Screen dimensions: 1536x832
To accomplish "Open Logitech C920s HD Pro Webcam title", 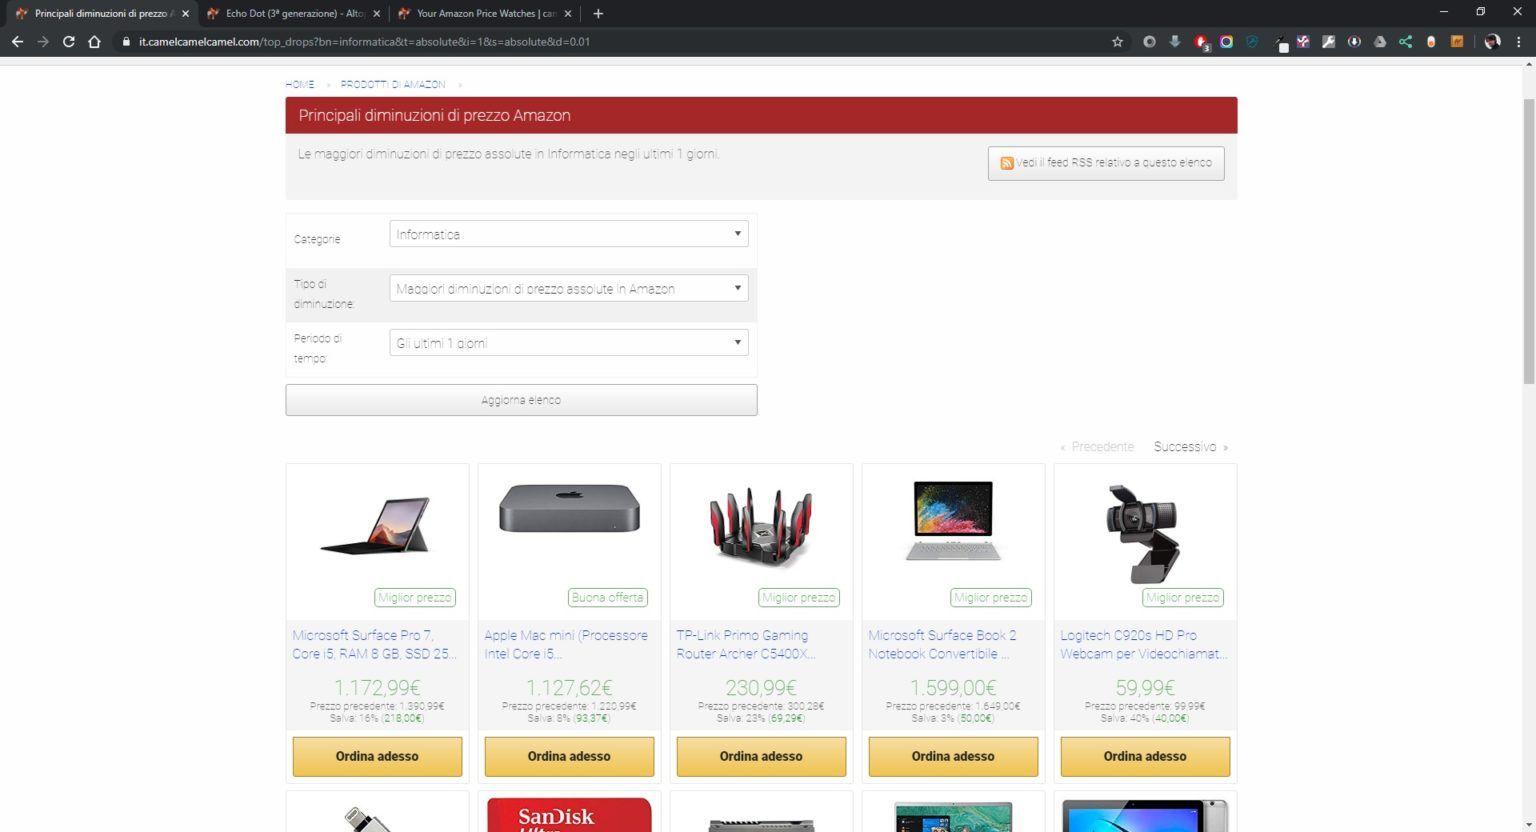I will [1143, 644].
